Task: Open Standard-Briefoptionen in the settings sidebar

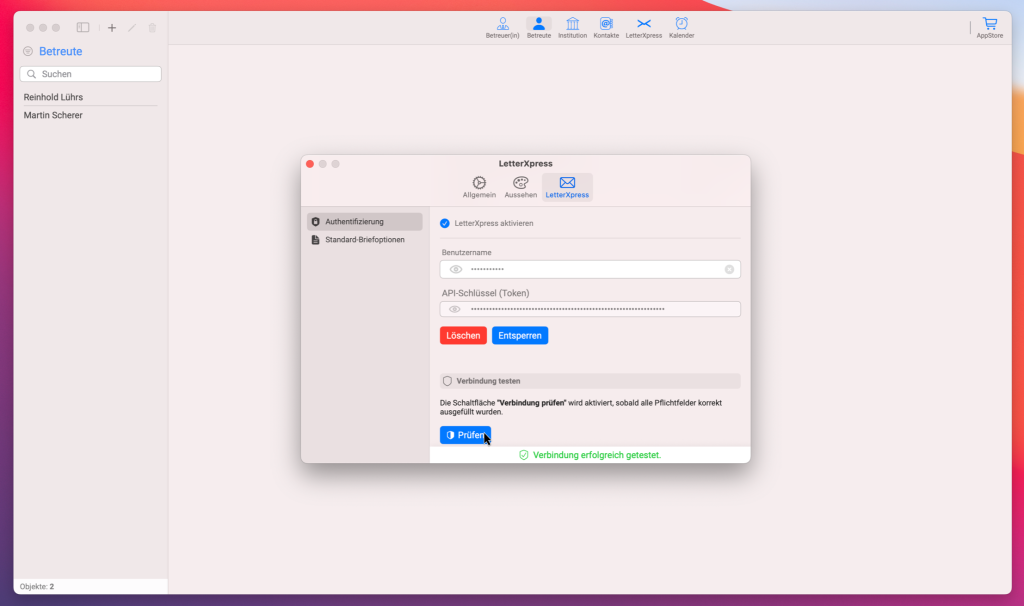Action: (x=364, y=240)
